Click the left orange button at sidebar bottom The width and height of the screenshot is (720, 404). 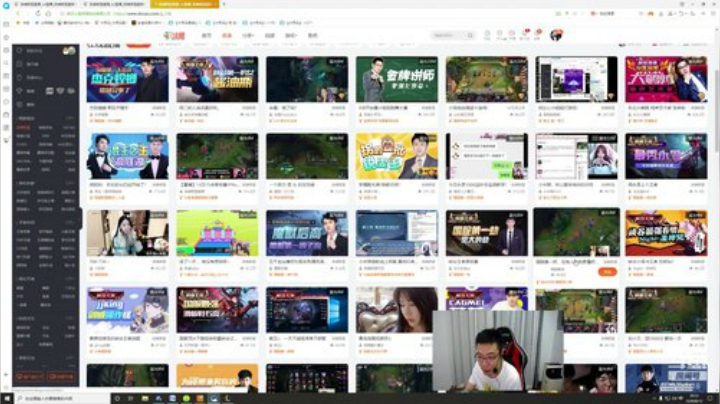[x=30, y=376]
